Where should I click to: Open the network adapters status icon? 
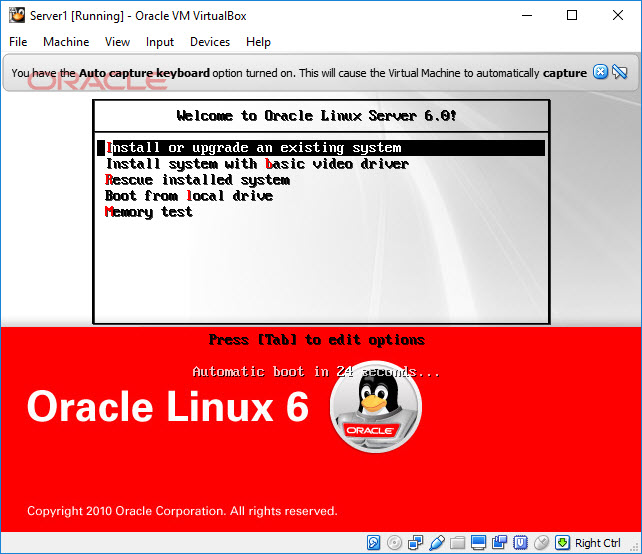pyautogui.click(x=416, y=543)
